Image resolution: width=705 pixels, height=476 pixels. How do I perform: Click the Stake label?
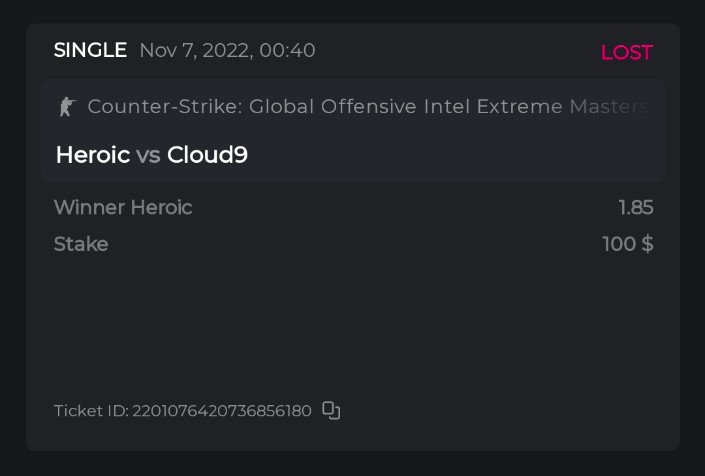tap(80, 244)
